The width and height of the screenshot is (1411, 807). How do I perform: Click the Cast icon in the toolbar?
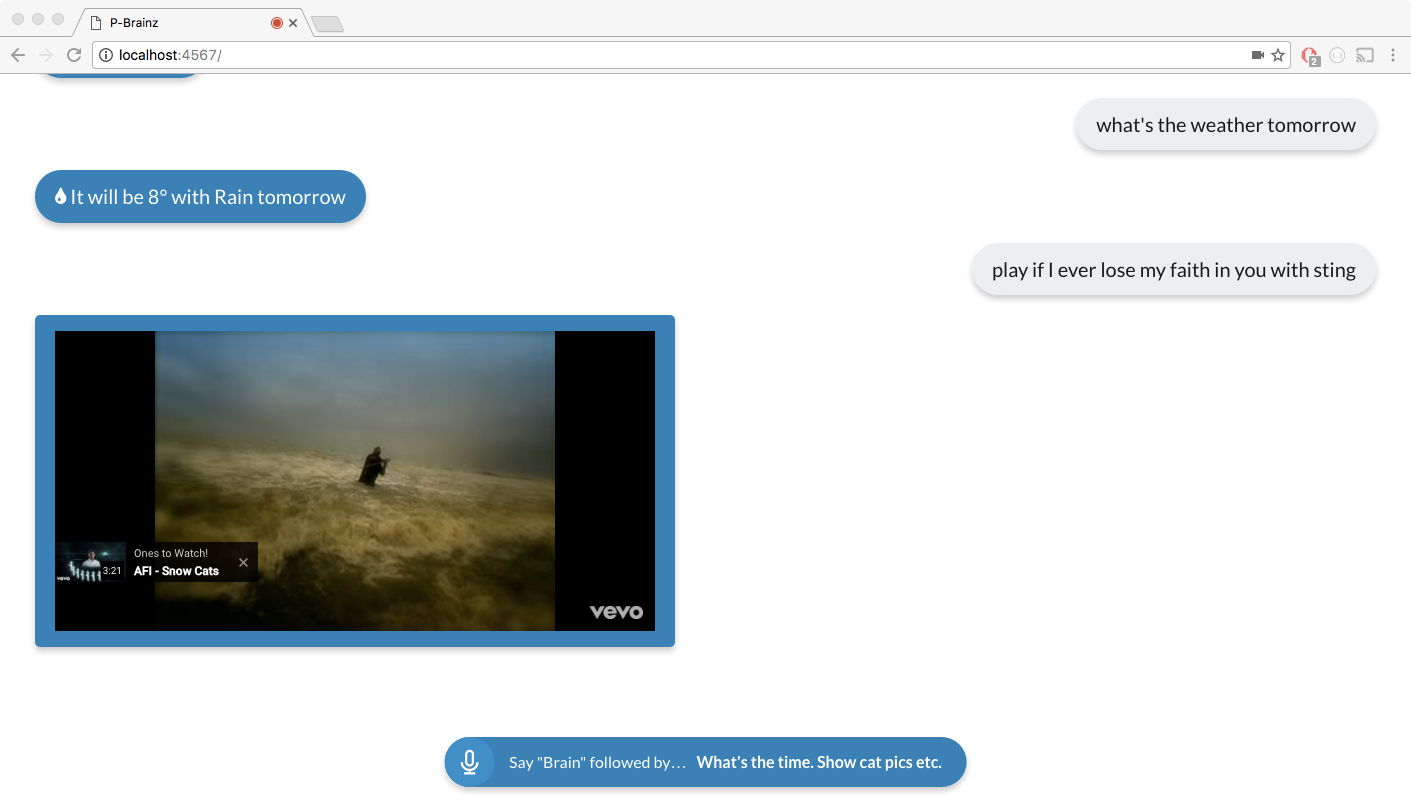click(1365, 55)
